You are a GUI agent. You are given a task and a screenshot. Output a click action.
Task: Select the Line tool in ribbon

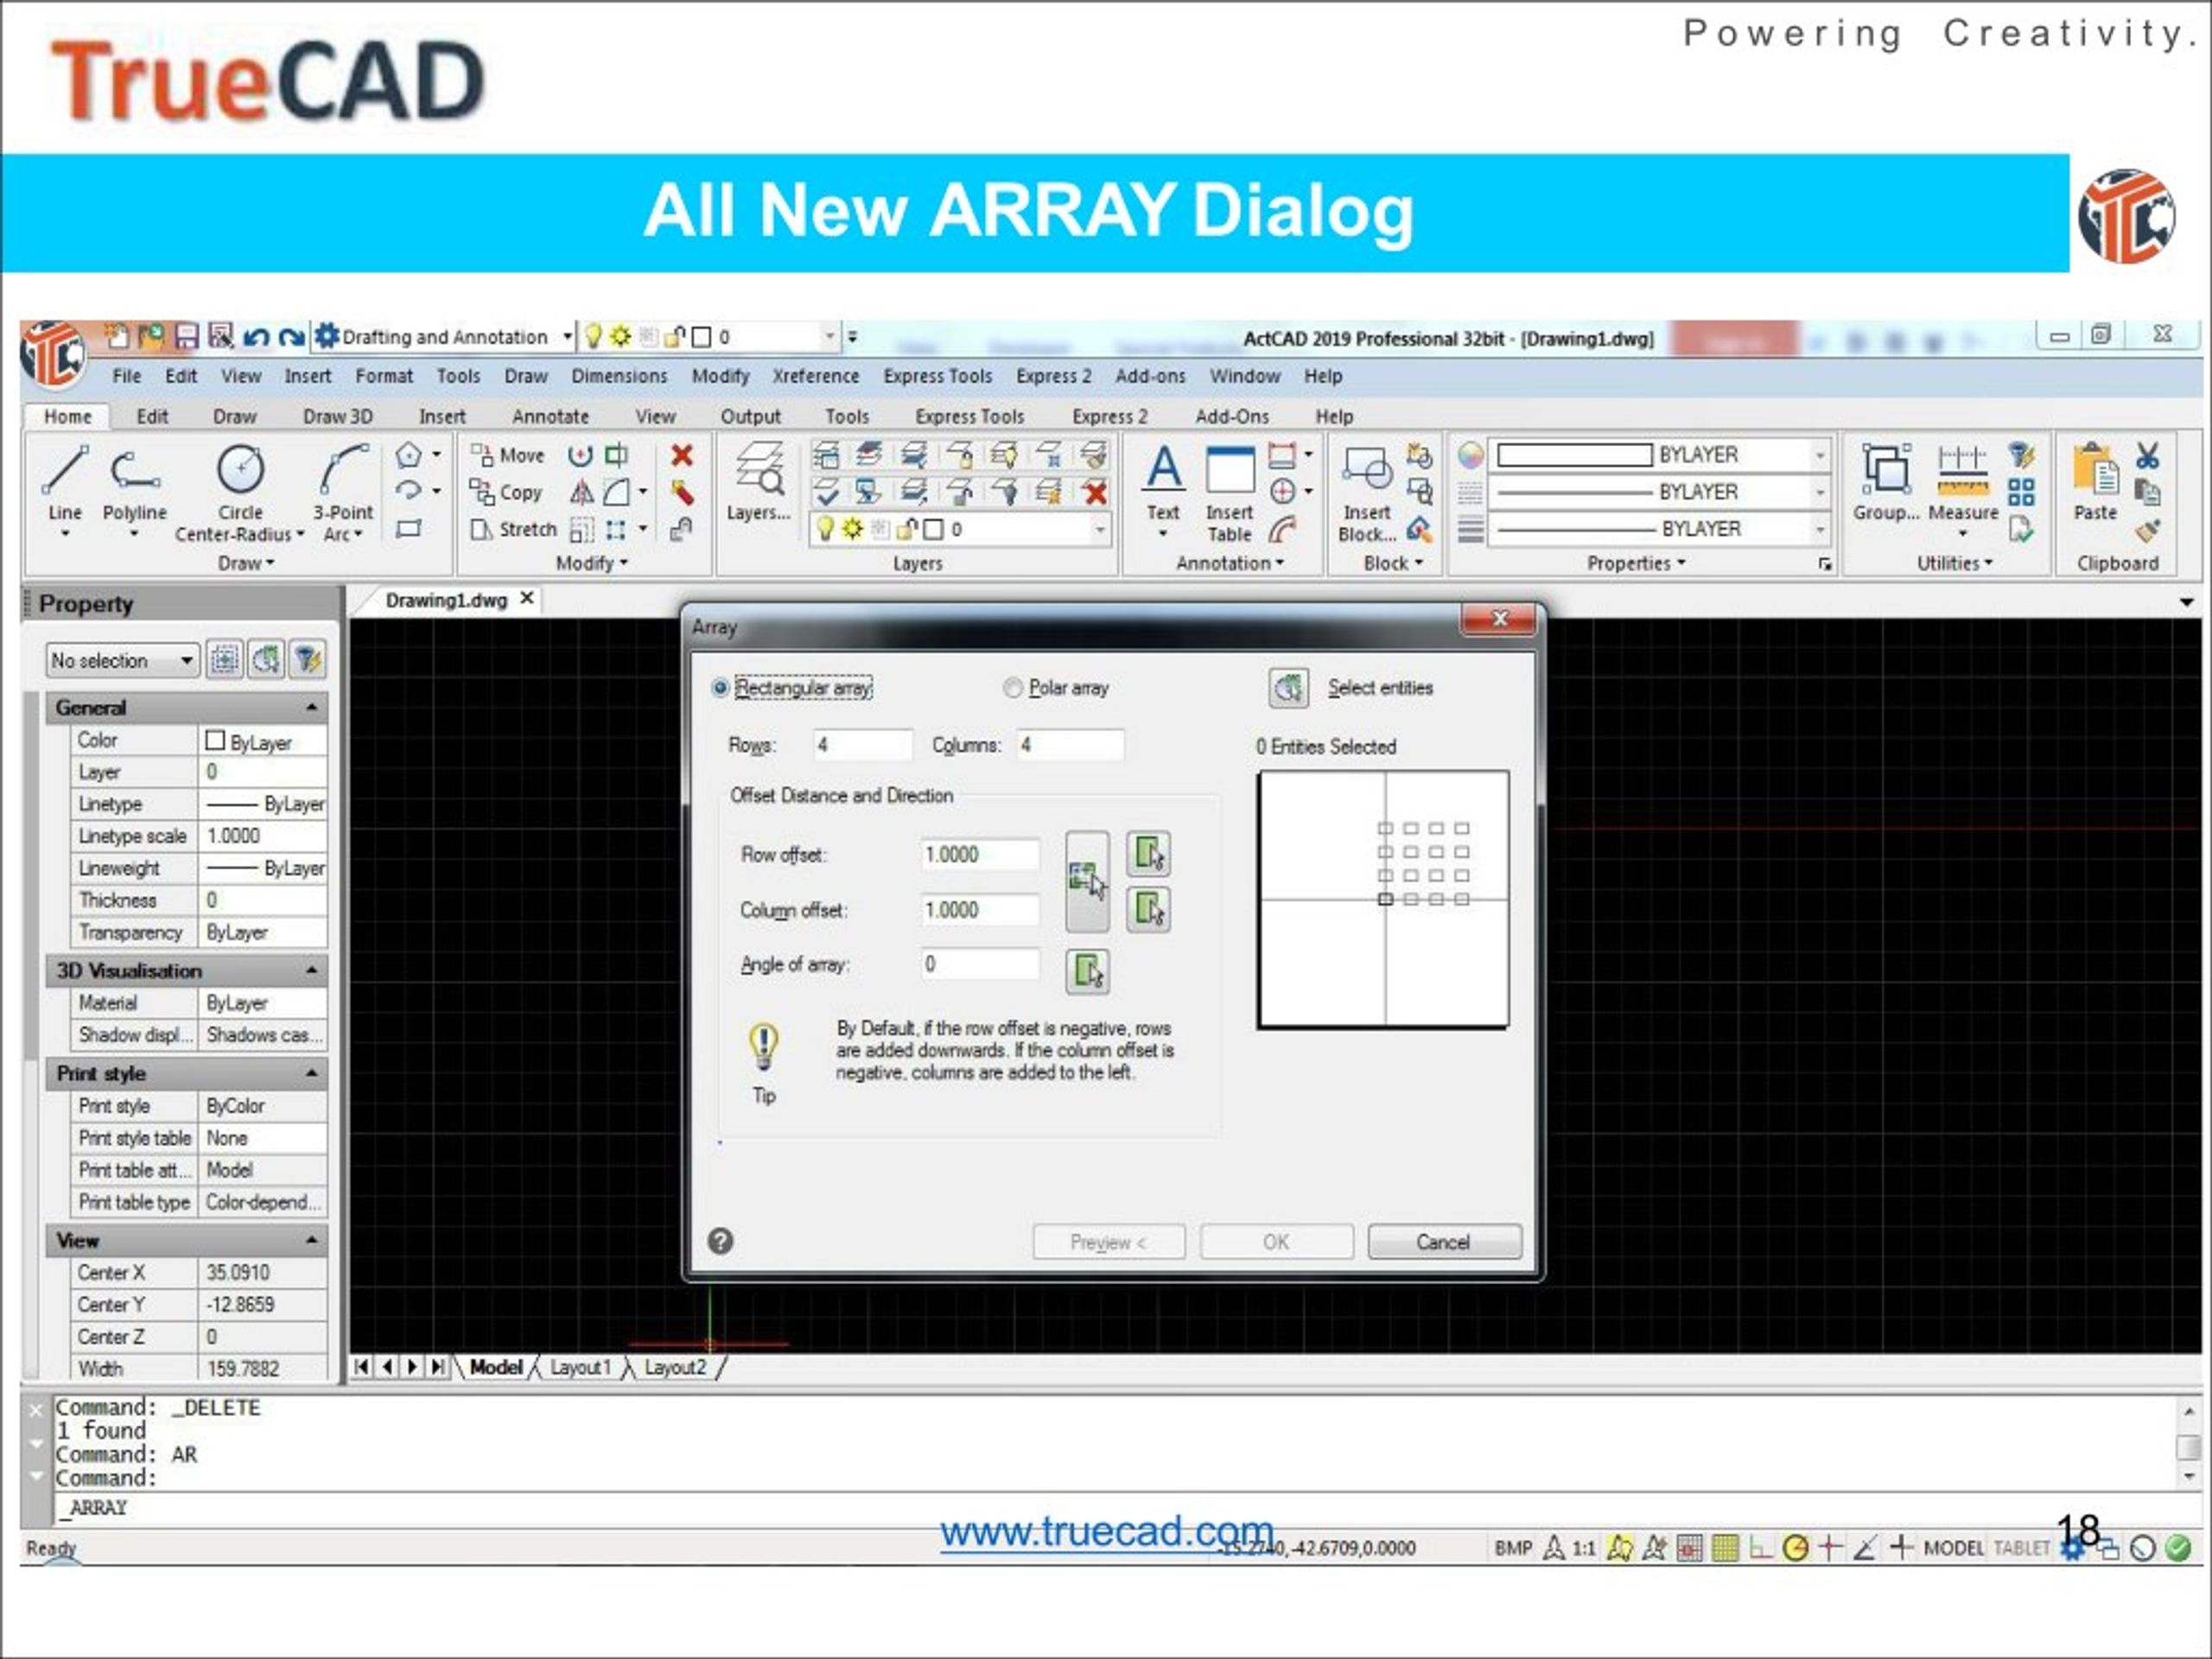(x=65, y=483)
